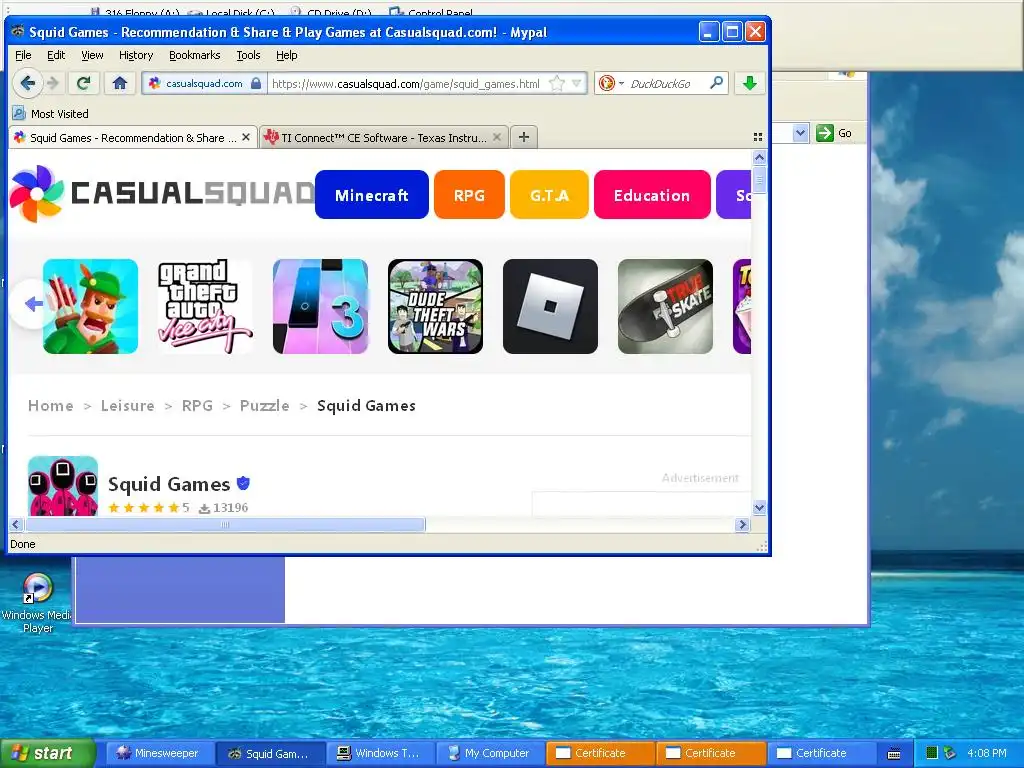This screenshot has height=768, width=1024.
Task: Click the casualsquad.com site identity padlock
Action: pyautogui.click(x=256, y=83)
